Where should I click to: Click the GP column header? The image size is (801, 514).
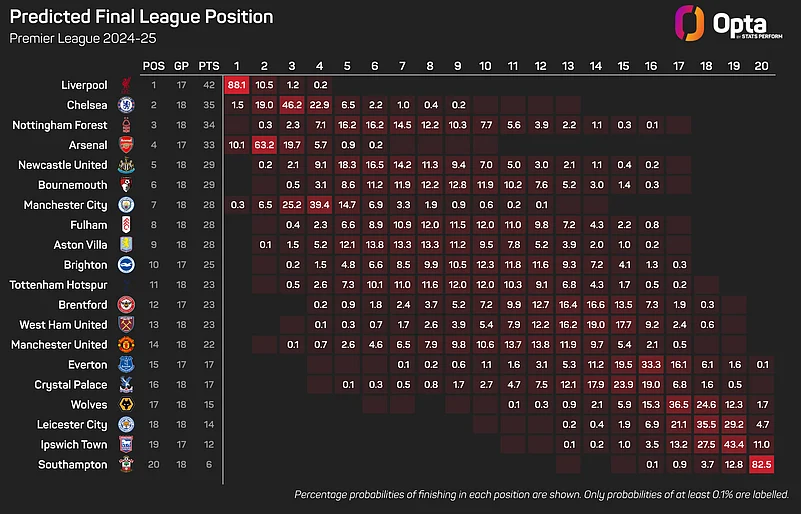182,65
